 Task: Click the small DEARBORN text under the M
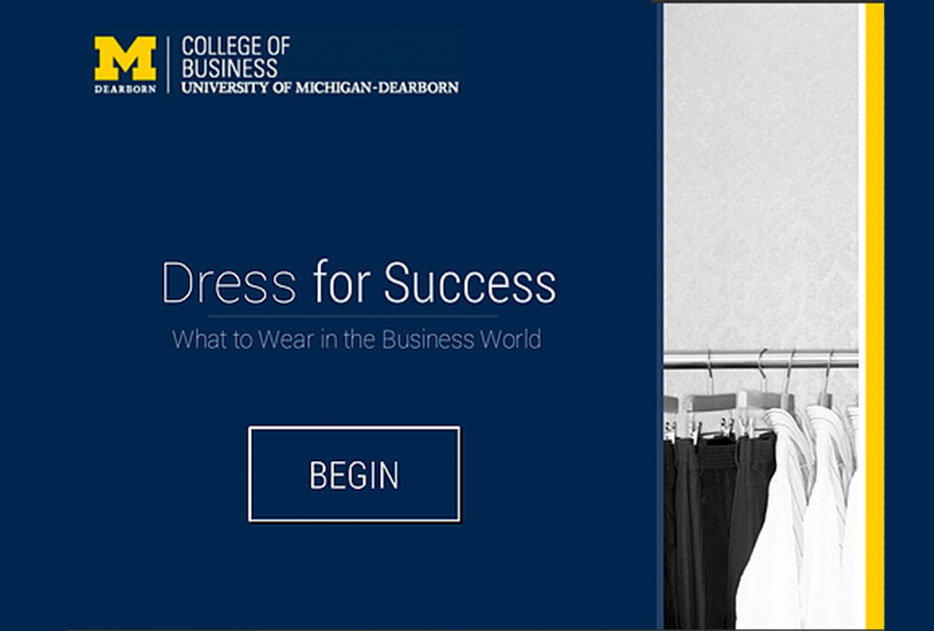125,88
